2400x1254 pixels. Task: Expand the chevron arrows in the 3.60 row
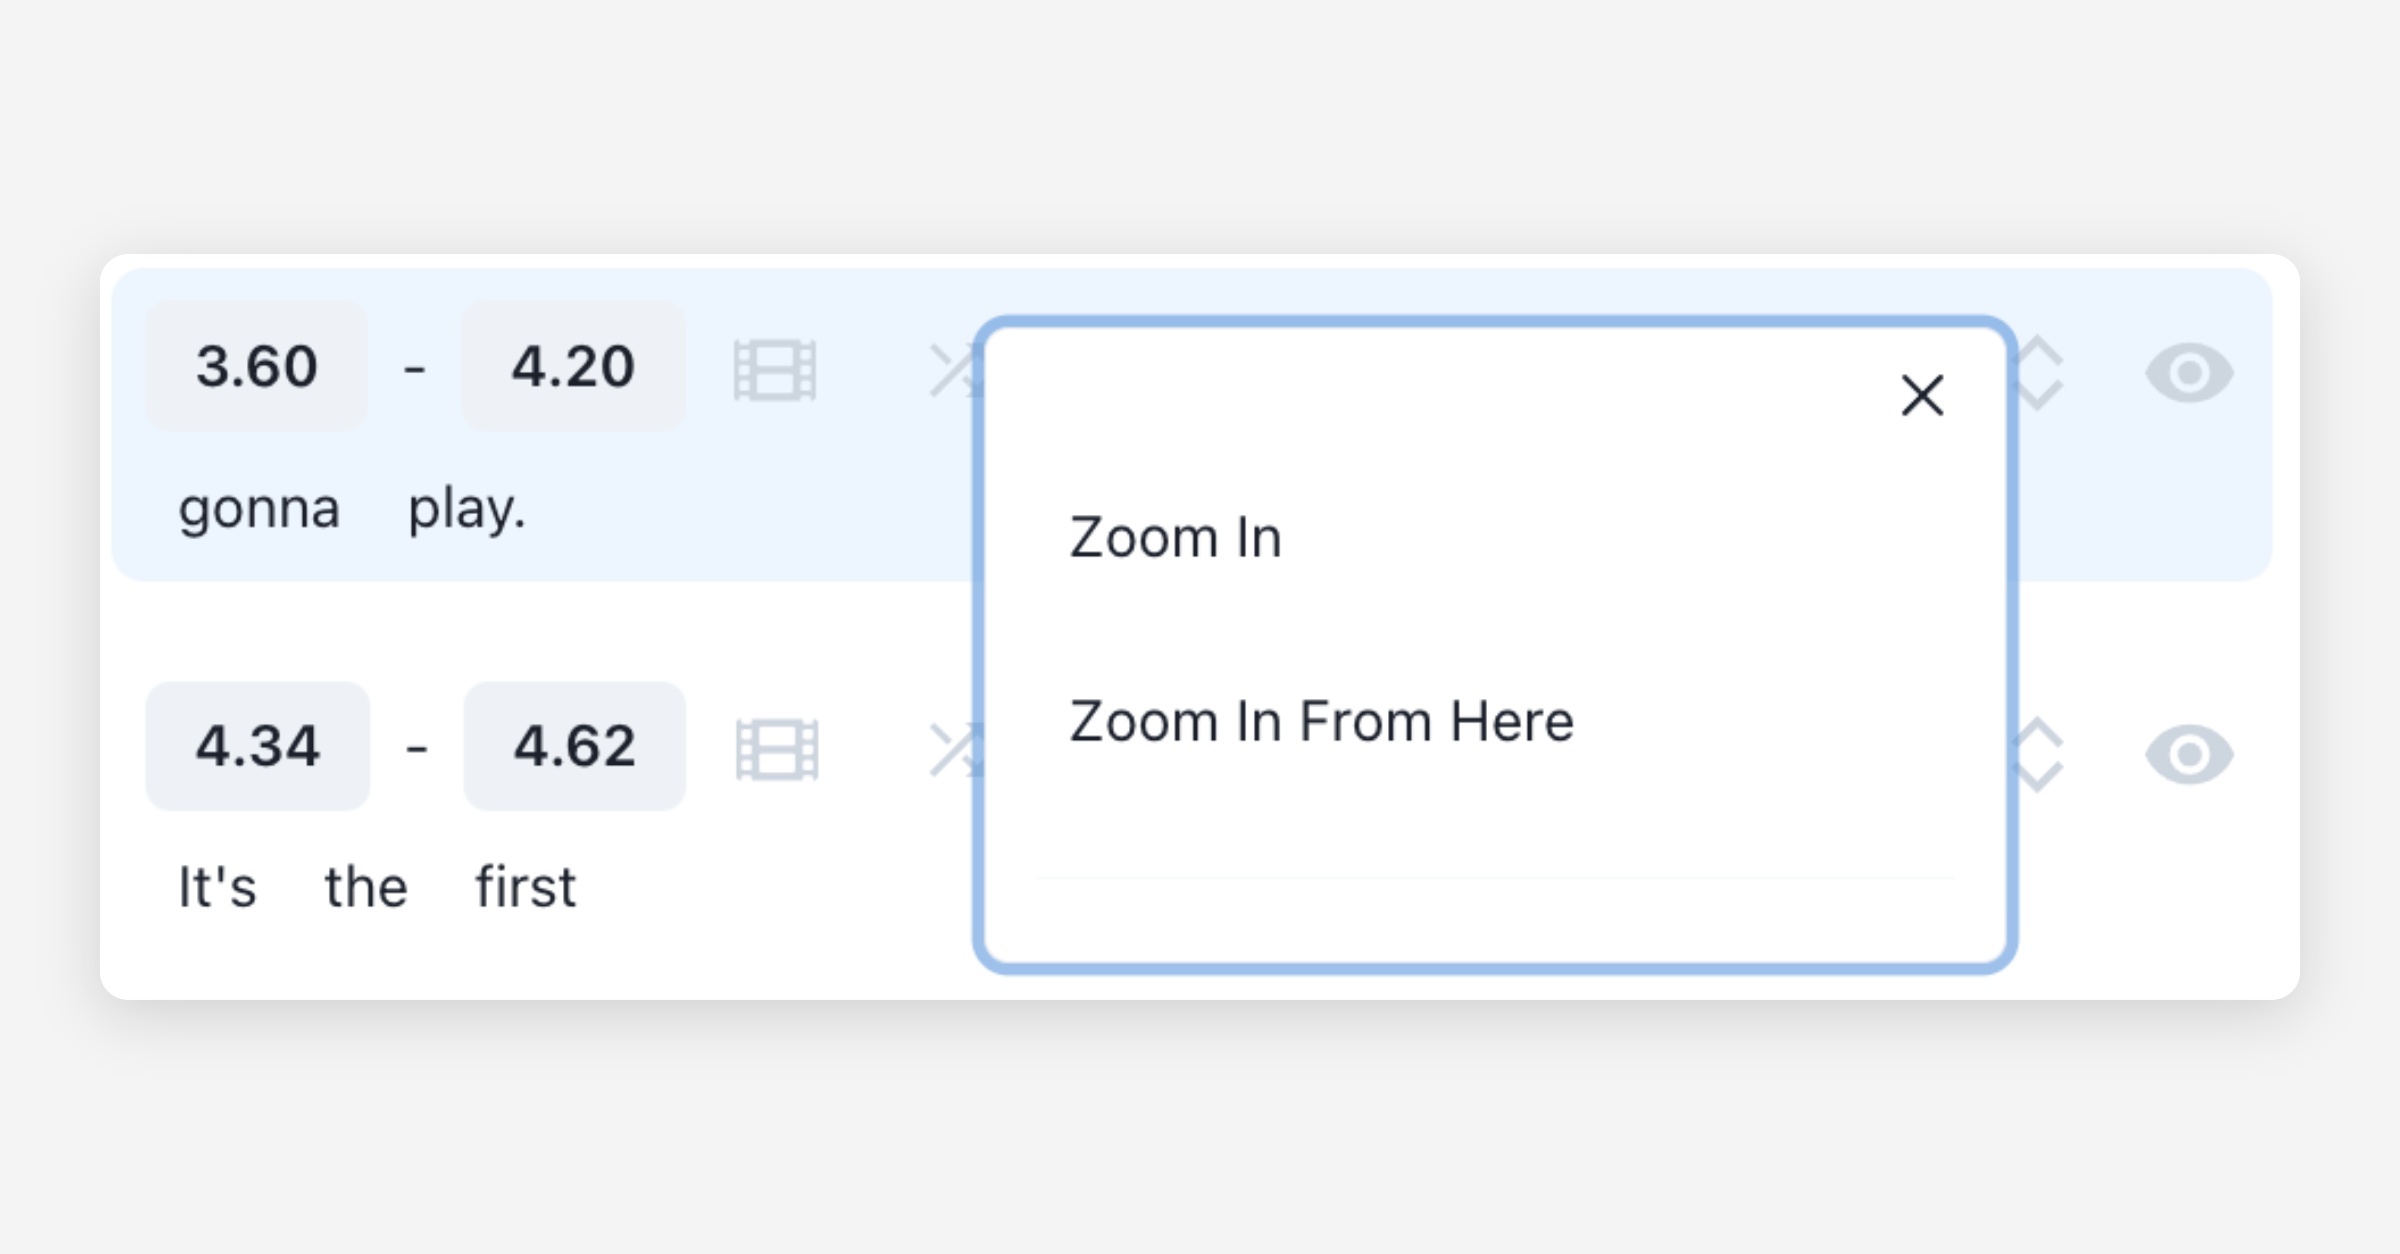2040,373
